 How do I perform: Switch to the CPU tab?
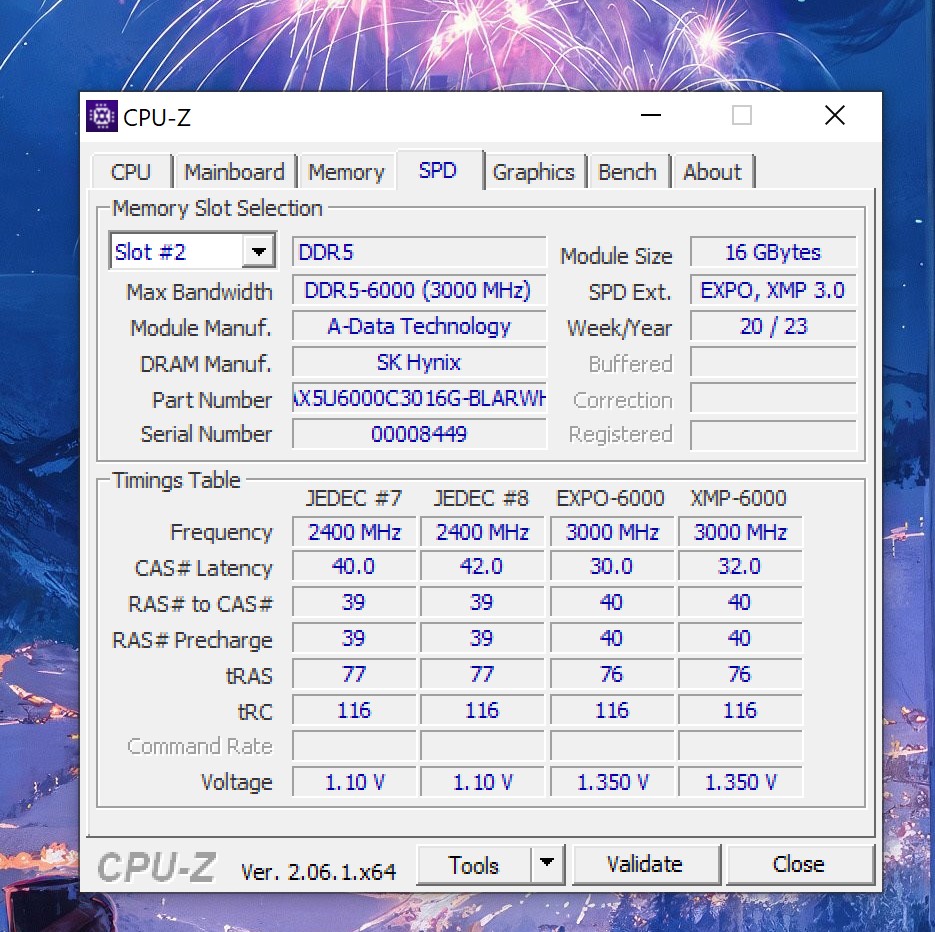131,172
